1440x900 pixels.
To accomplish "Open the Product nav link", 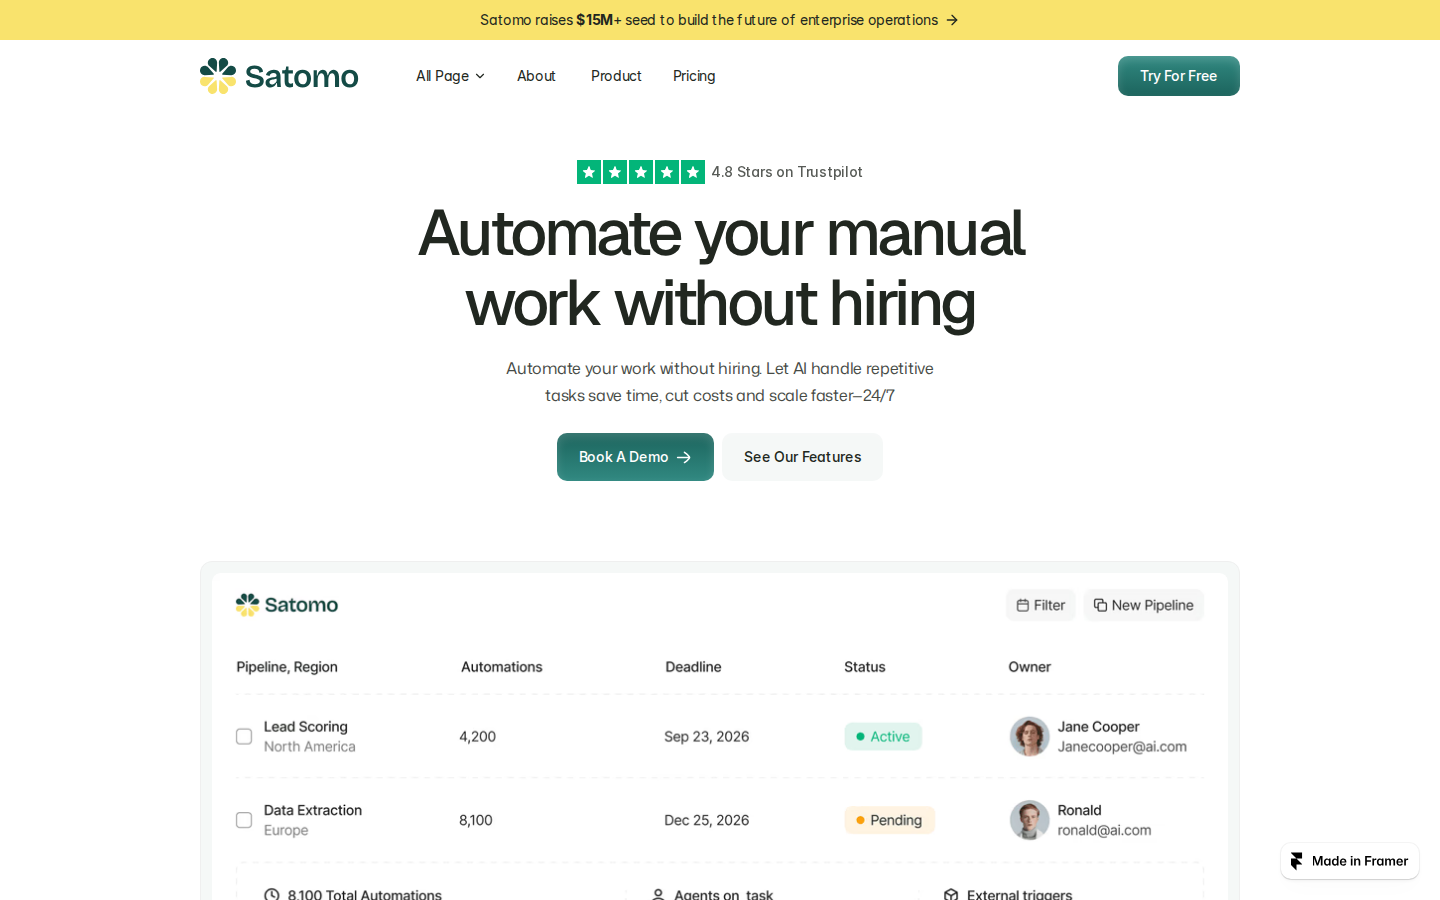I will point(616,76).
